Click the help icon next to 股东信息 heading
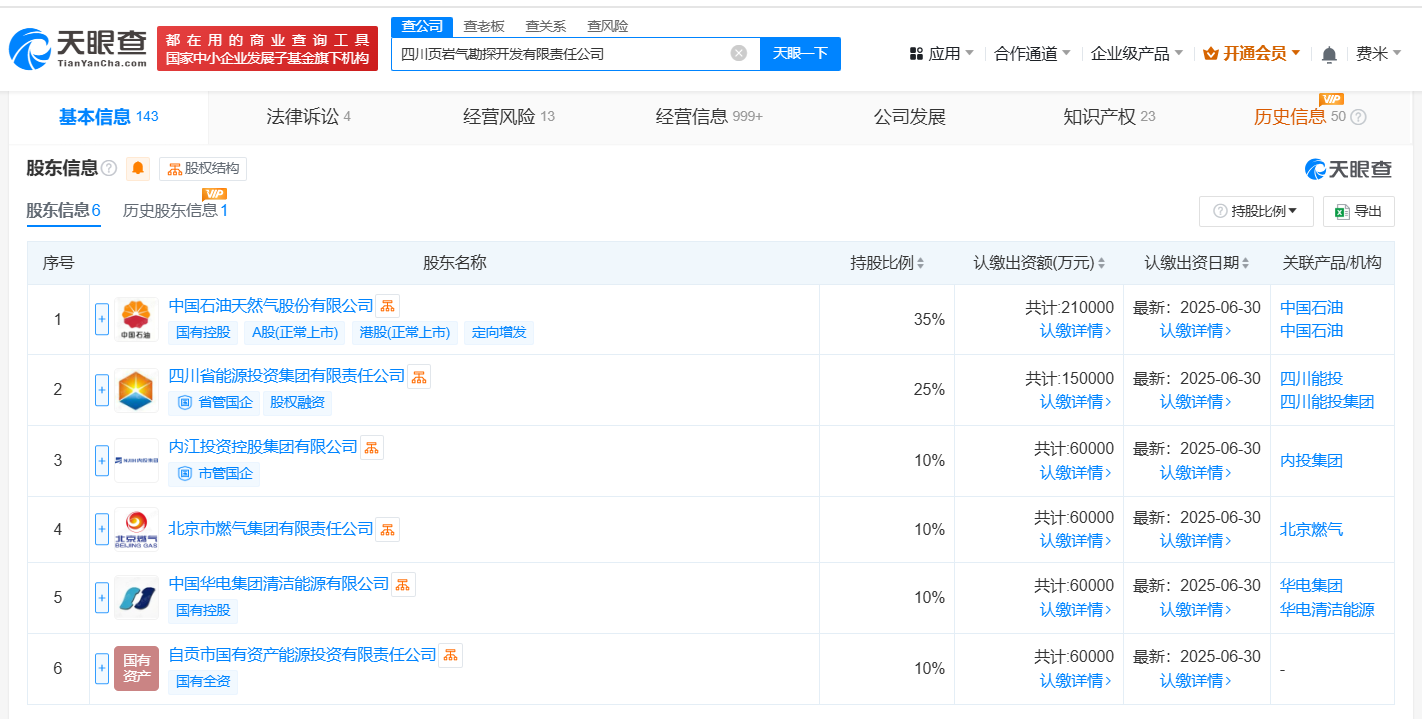This screenshot has width=1422, height=719. coord(109,169)
